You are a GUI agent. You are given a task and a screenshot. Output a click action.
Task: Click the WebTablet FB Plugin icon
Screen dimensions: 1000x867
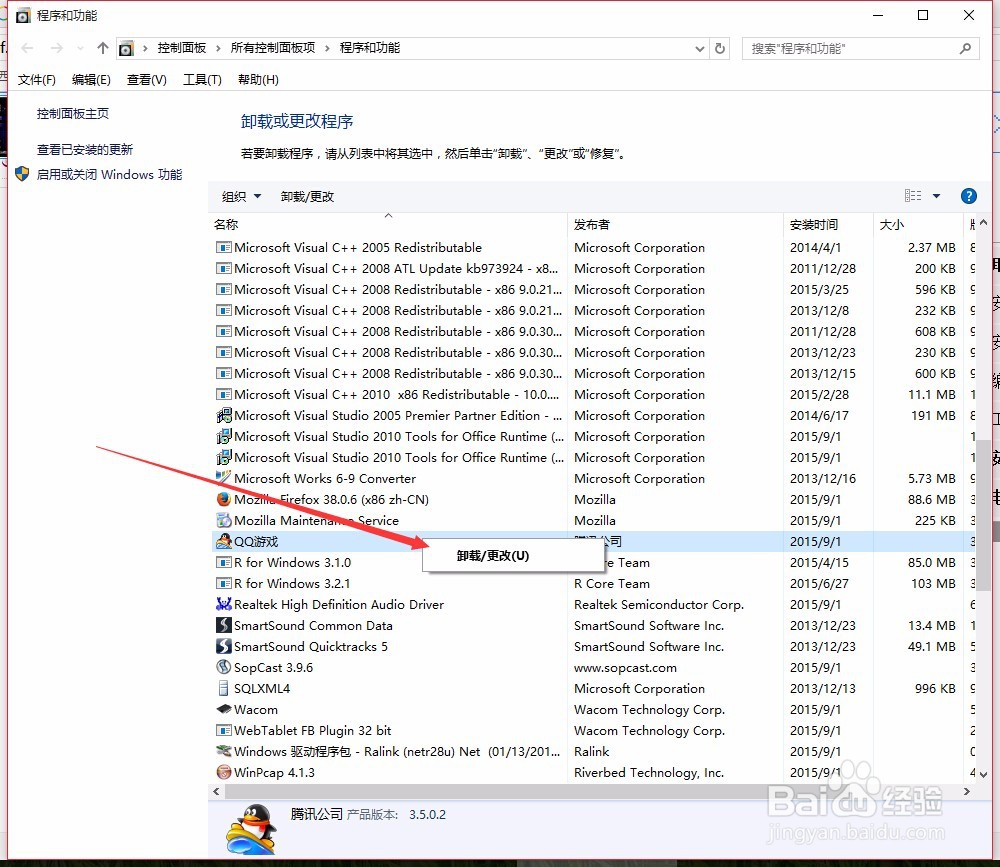(x=223, y=730)
